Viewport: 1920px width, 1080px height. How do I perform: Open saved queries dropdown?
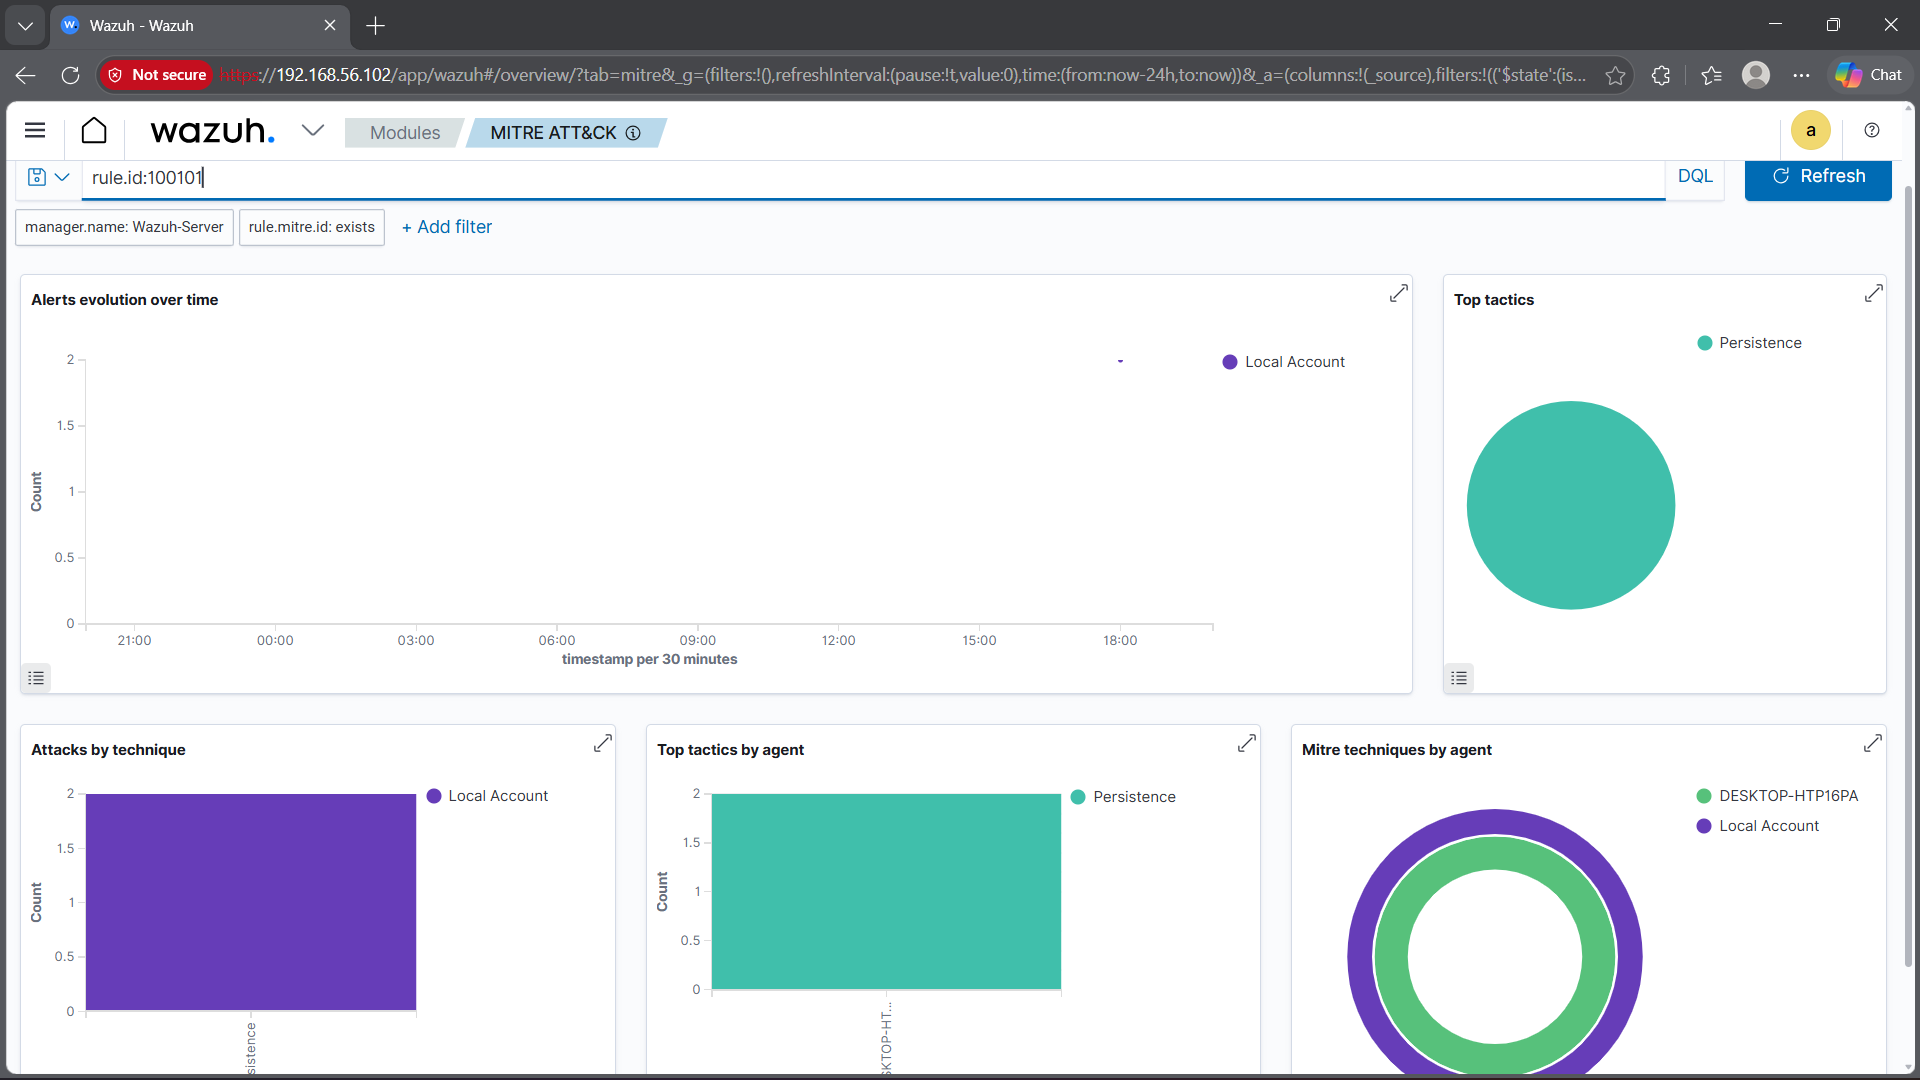(x=48, y=177)
